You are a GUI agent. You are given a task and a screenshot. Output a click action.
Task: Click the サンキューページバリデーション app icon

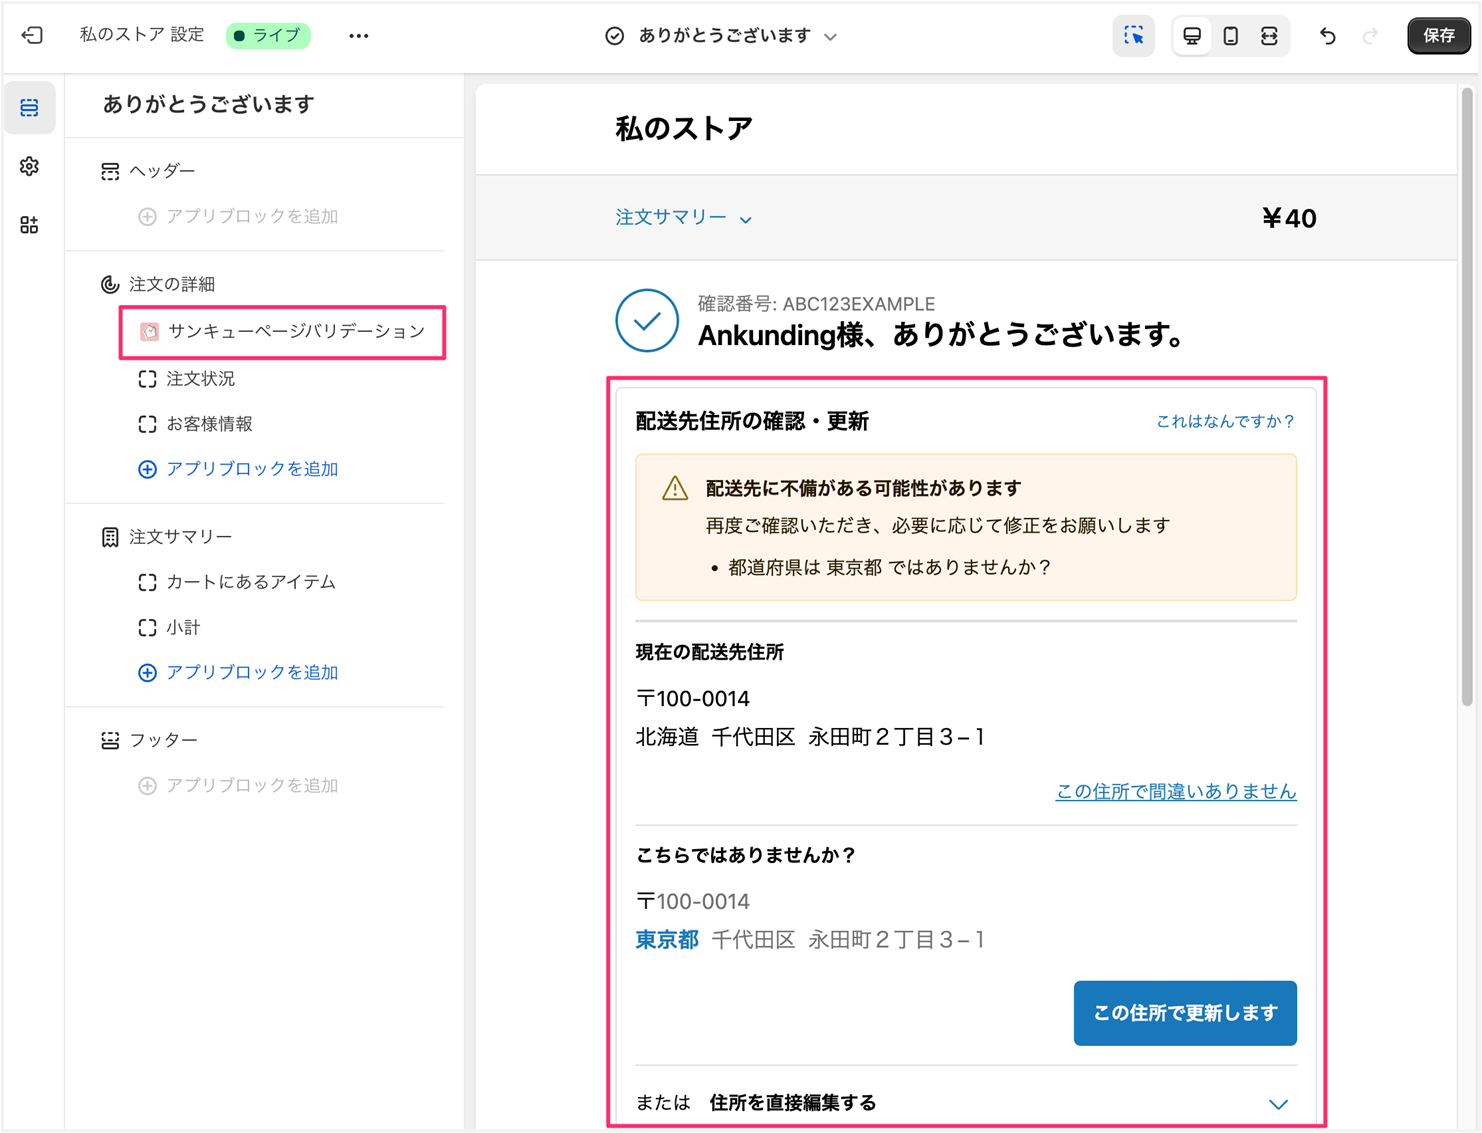(149, 332)
